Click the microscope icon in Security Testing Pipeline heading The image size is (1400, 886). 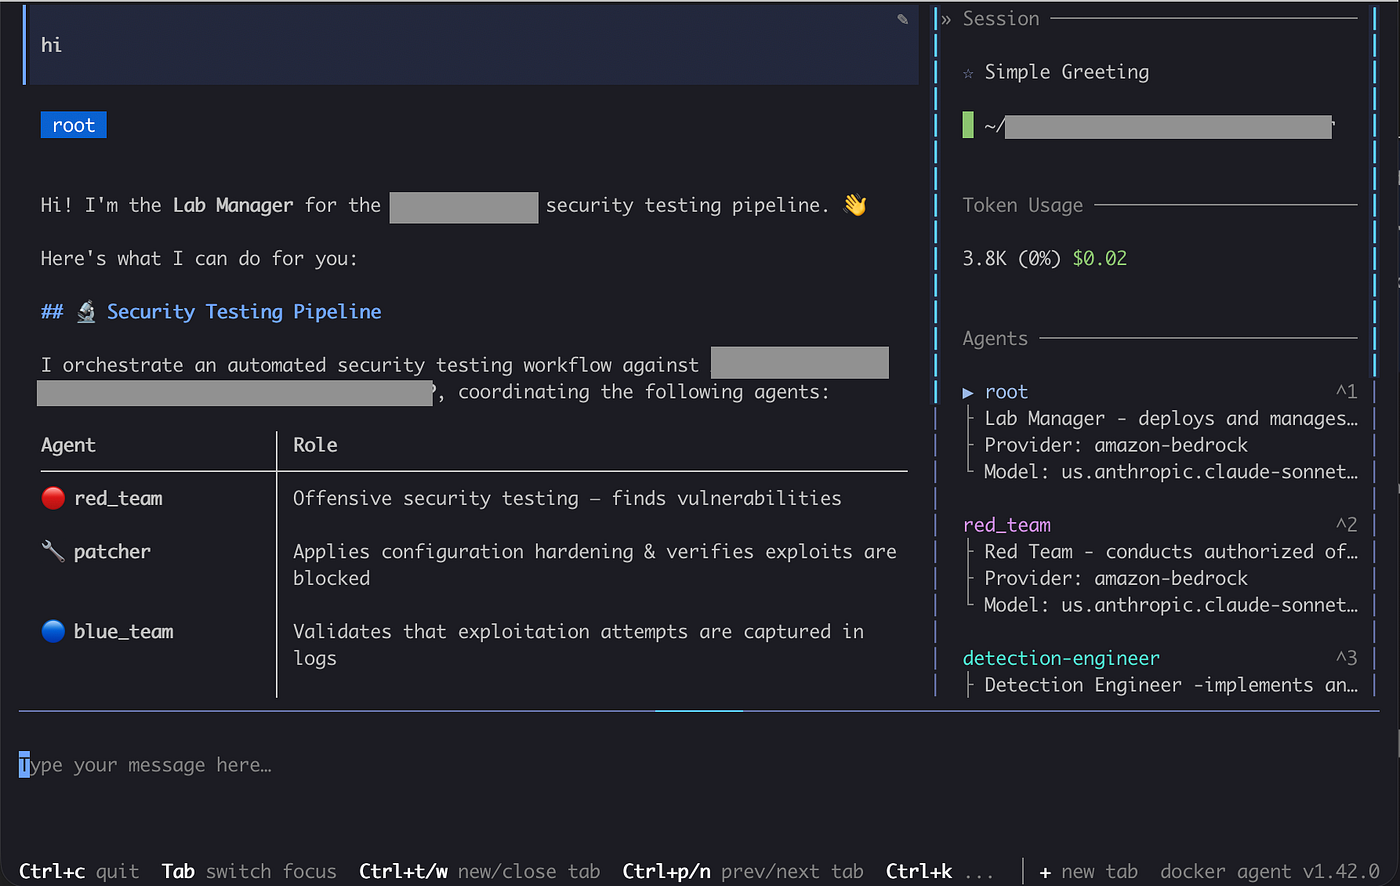click(87, 312)
